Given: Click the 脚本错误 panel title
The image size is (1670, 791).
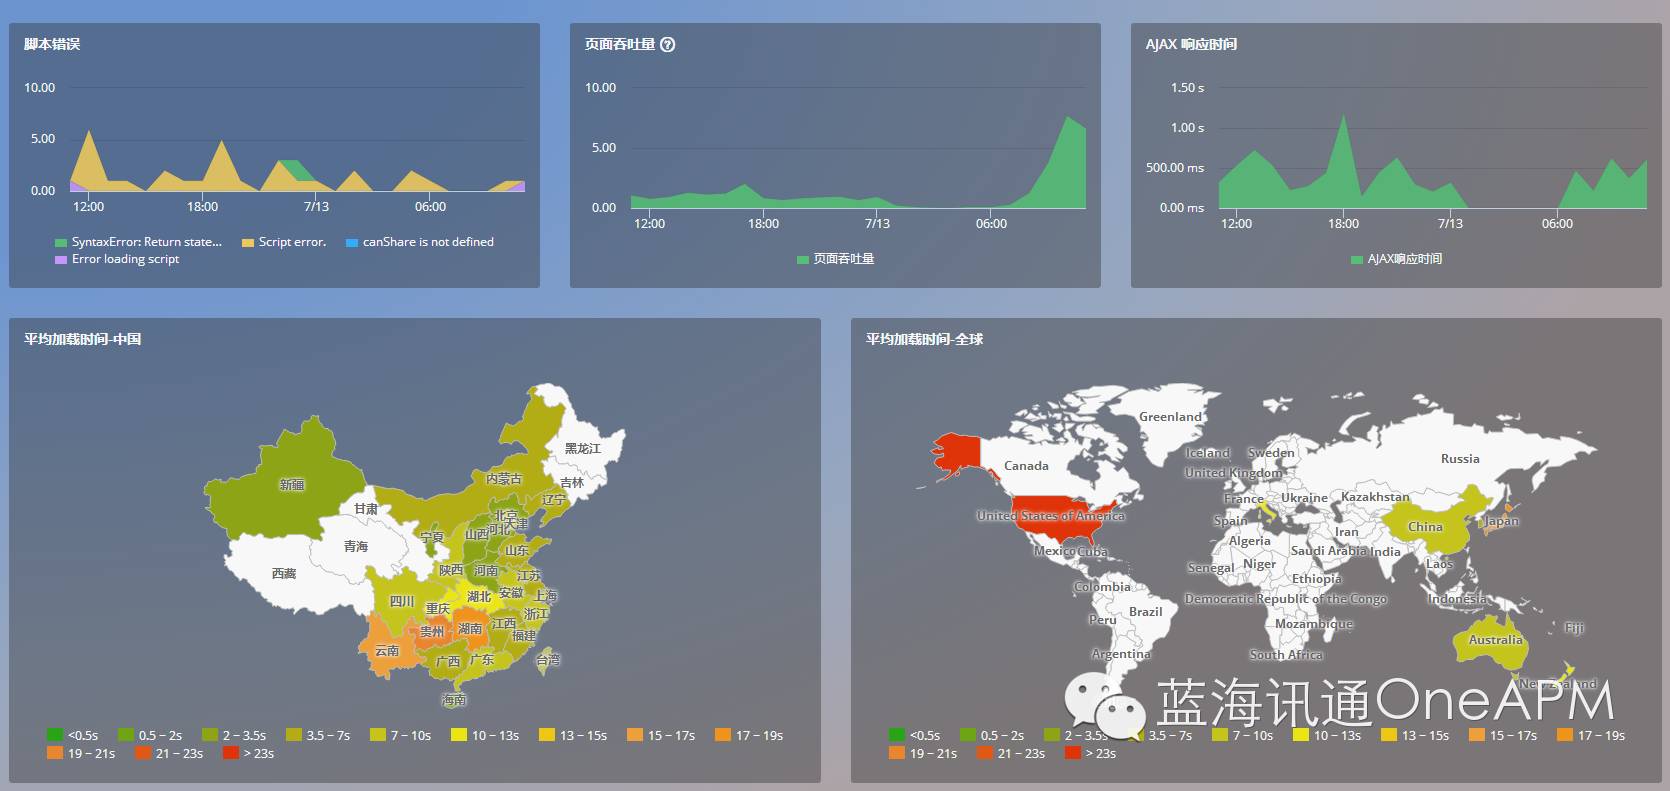Looking at the screenshot, I should click(x=52, y=44).
